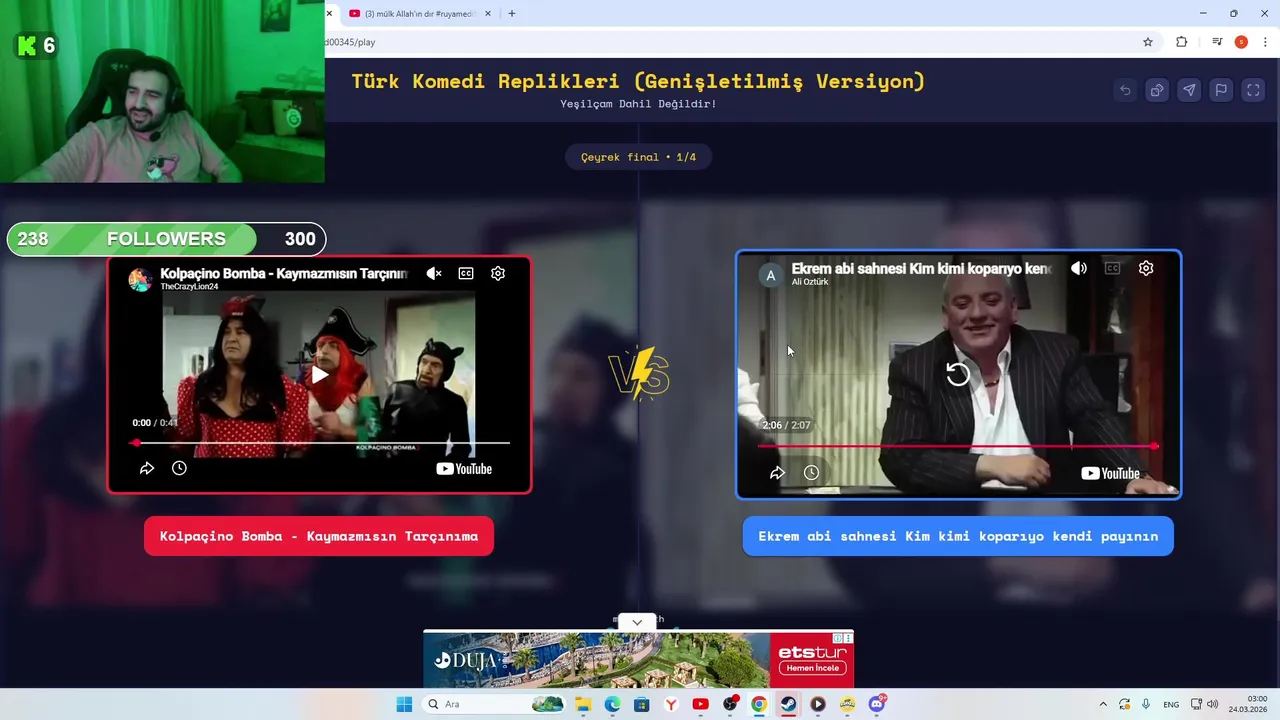Show hidden system tray icons
This screenshot has width=1280, height=720.
point(1103,704)
